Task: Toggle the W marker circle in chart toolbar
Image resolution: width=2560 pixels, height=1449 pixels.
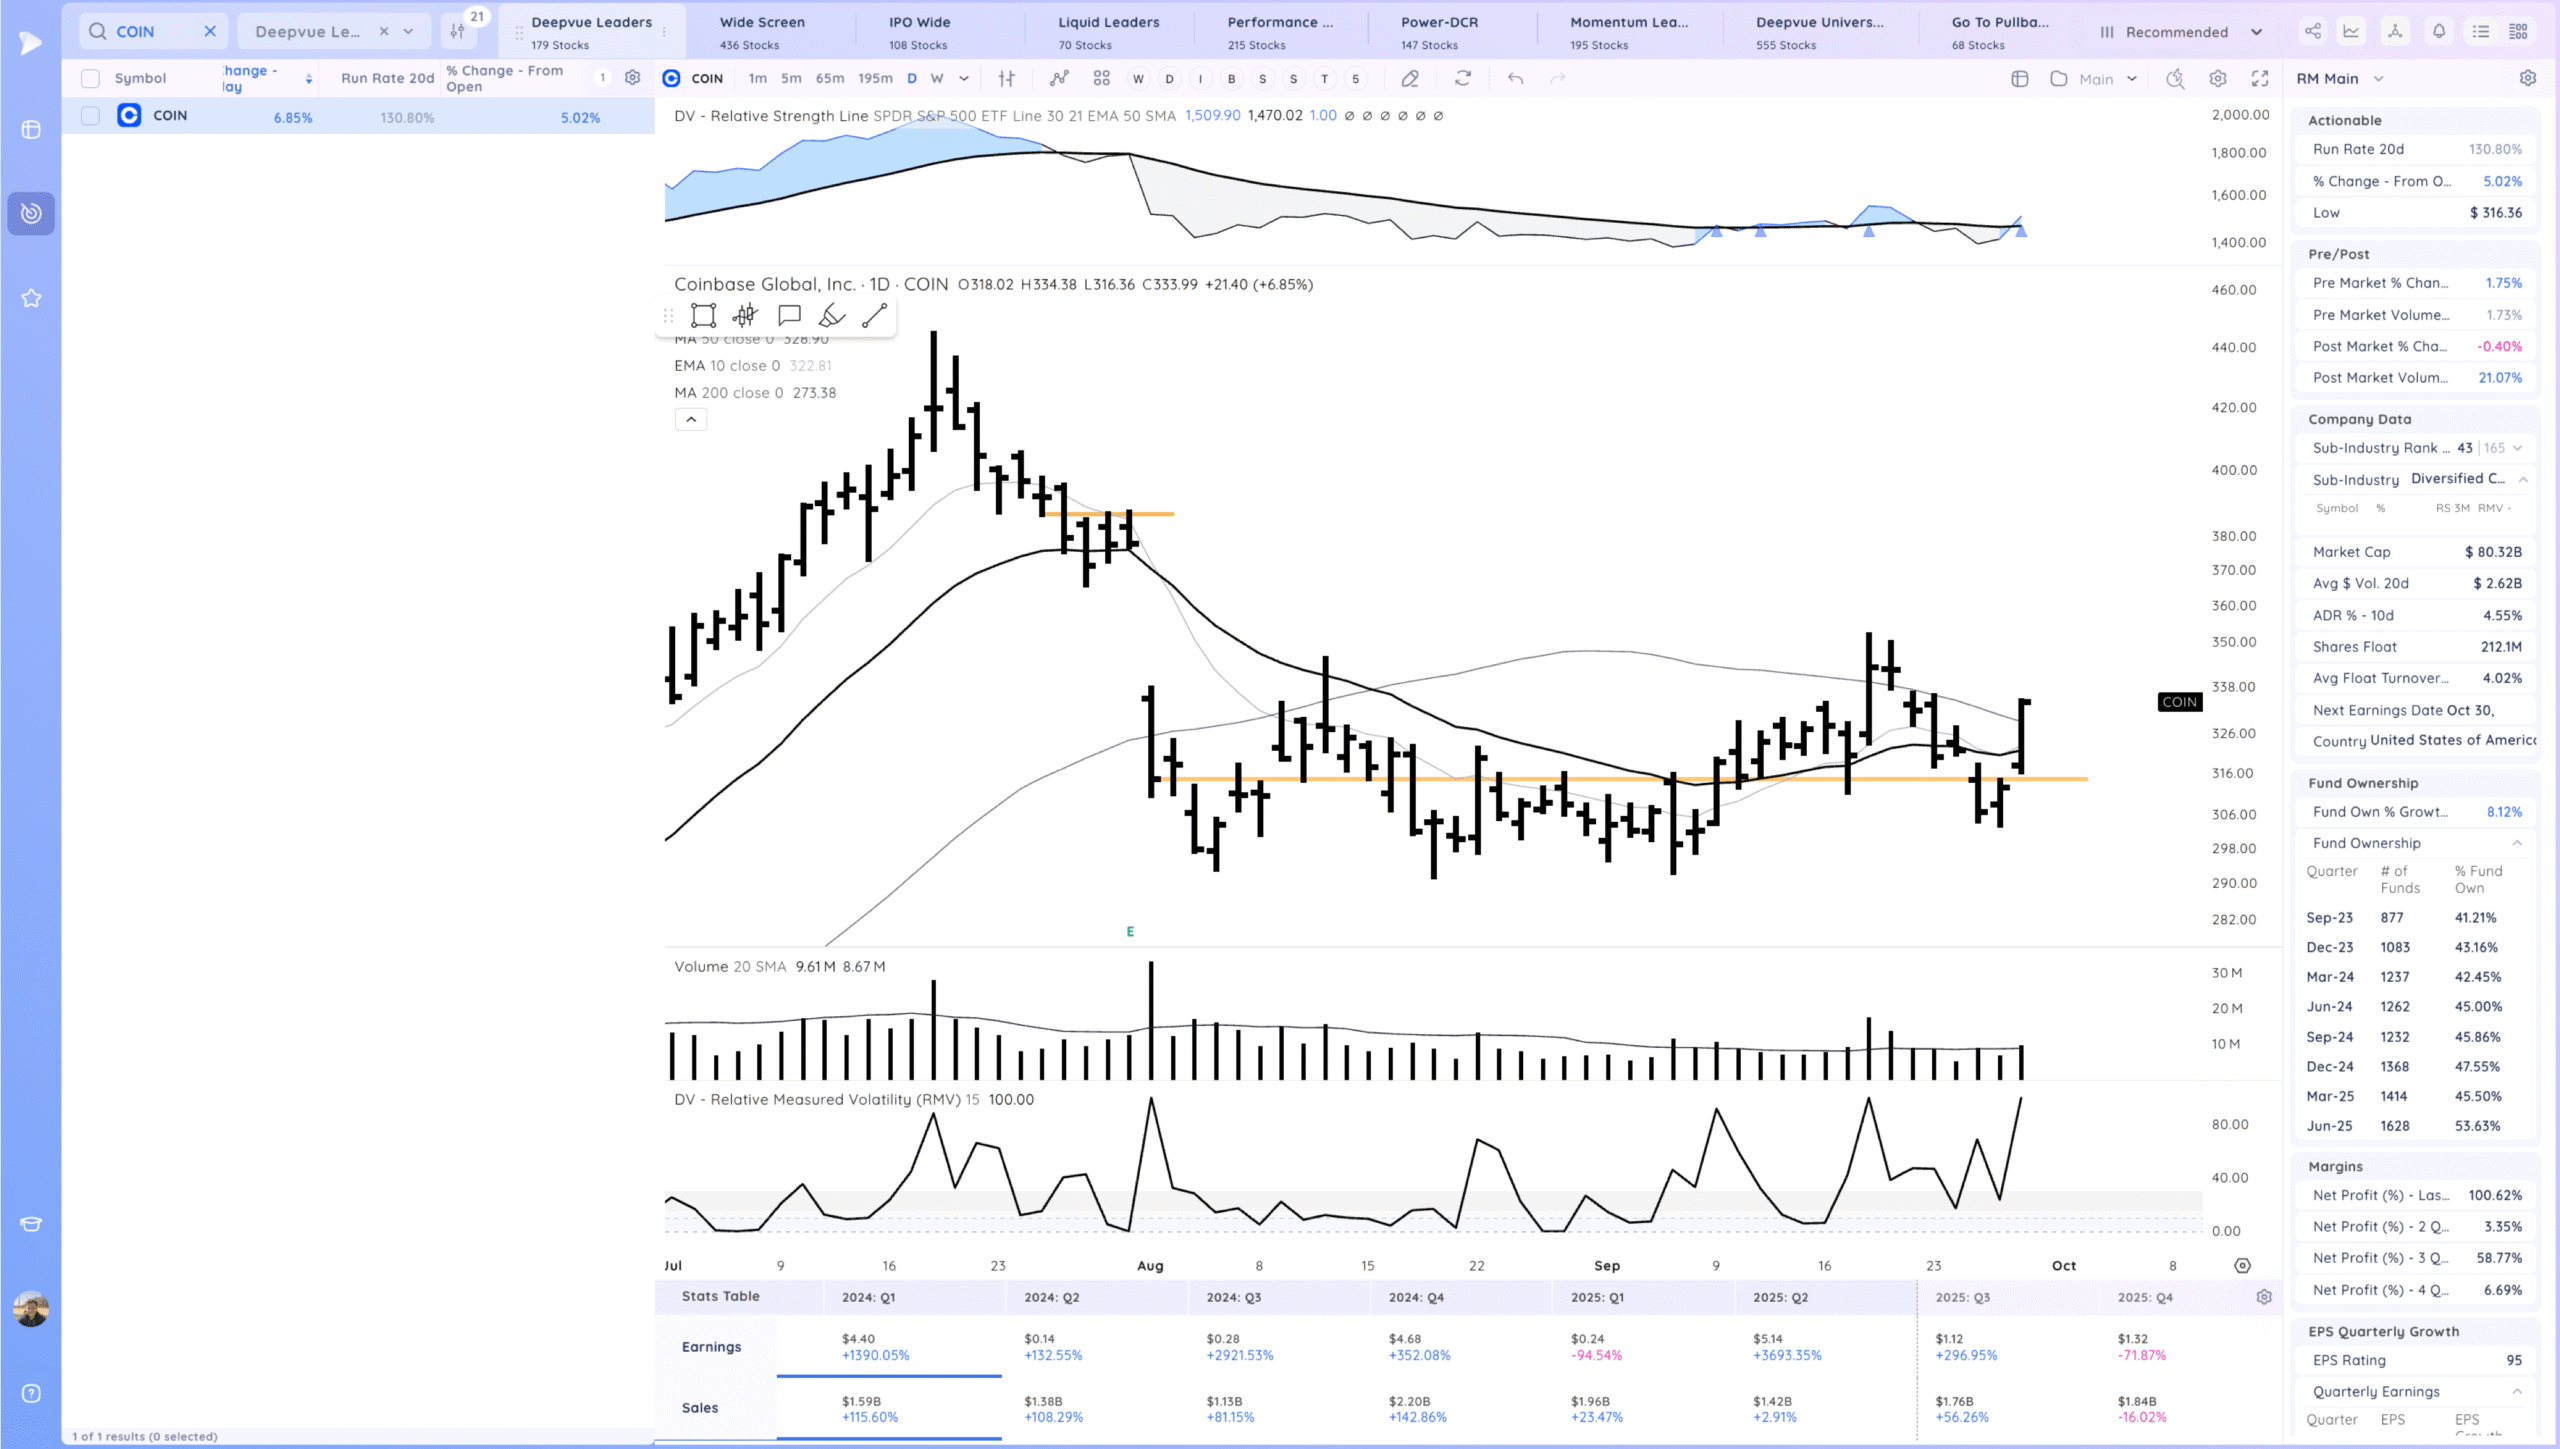Action: pyautogui.click(x=1138, y=78)
